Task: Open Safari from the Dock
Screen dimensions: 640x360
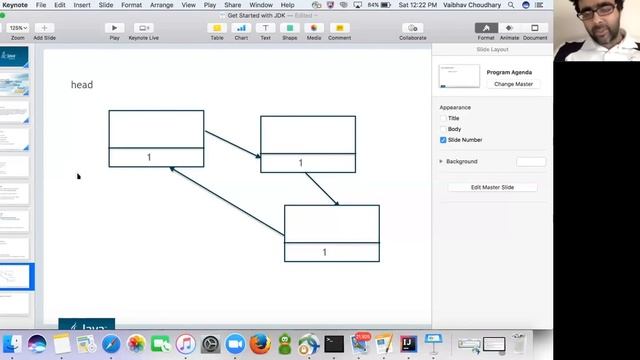Action: coord(111,344)
